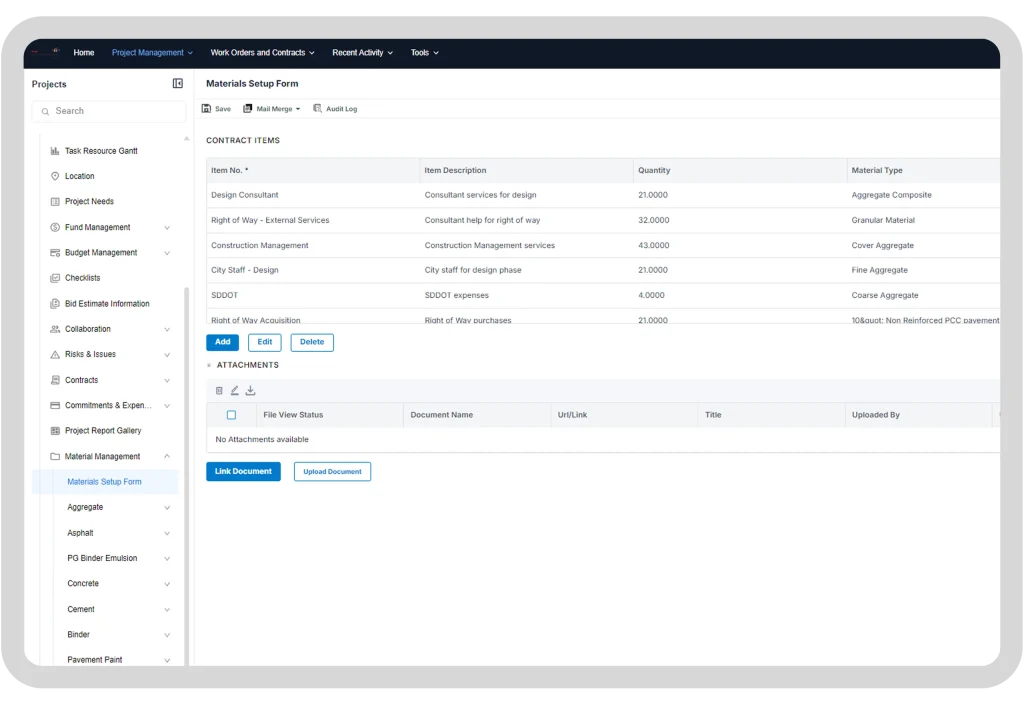Image resolution: width=1024 pixels, height=705 pixels.
Task: Click the Checklists icon
Action: (55, 278)
